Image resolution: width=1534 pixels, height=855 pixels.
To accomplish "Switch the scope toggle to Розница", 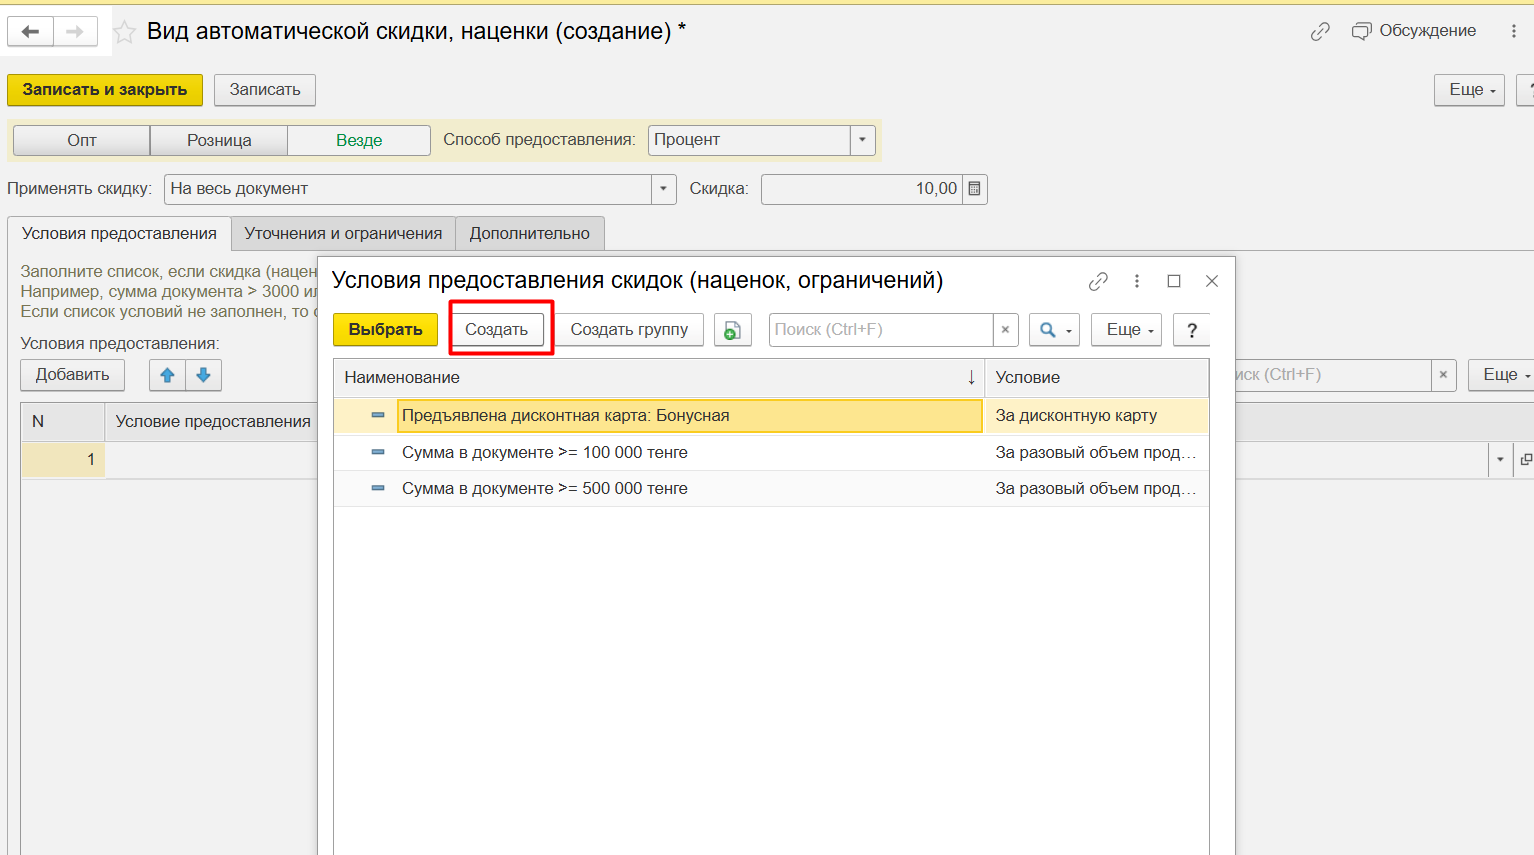I will tap(219, 140).
